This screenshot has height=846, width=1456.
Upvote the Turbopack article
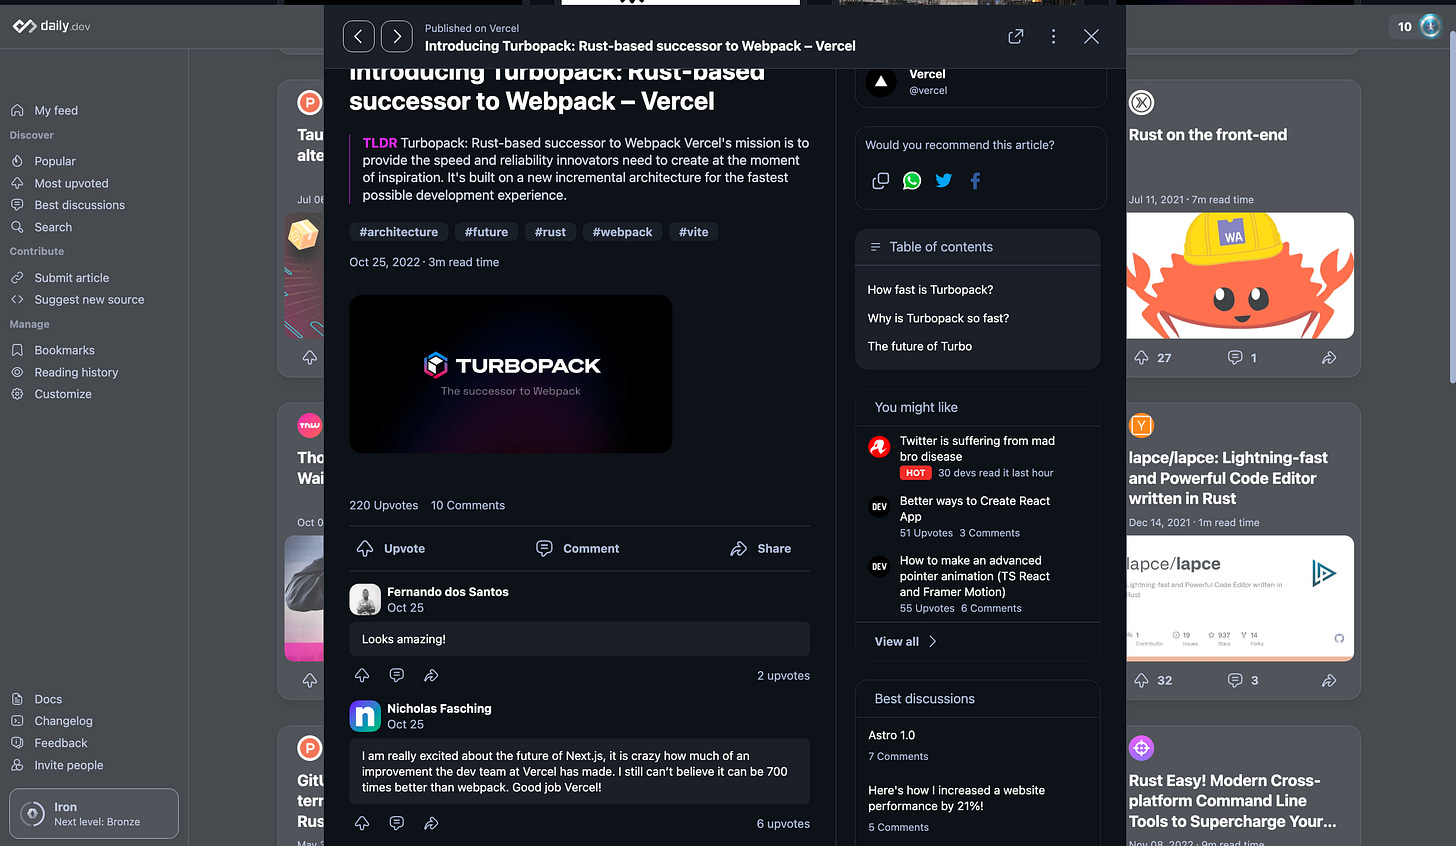point(391,549)
